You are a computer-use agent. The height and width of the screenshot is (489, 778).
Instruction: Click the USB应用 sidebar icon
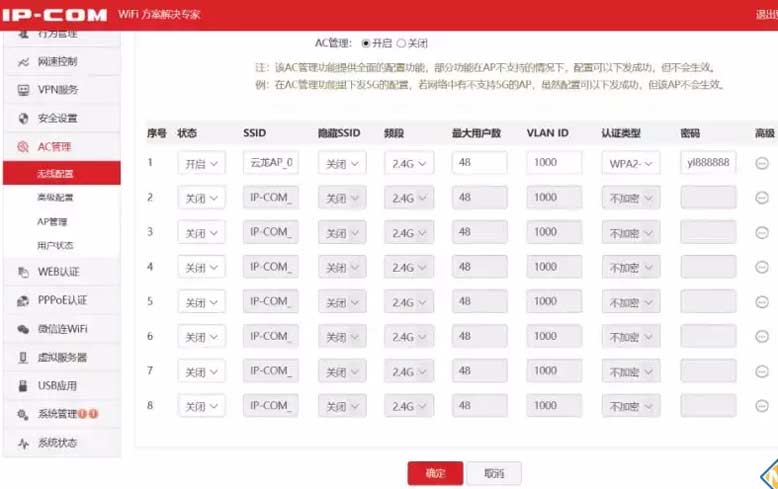pyautogui.click(x=23, y=386)
